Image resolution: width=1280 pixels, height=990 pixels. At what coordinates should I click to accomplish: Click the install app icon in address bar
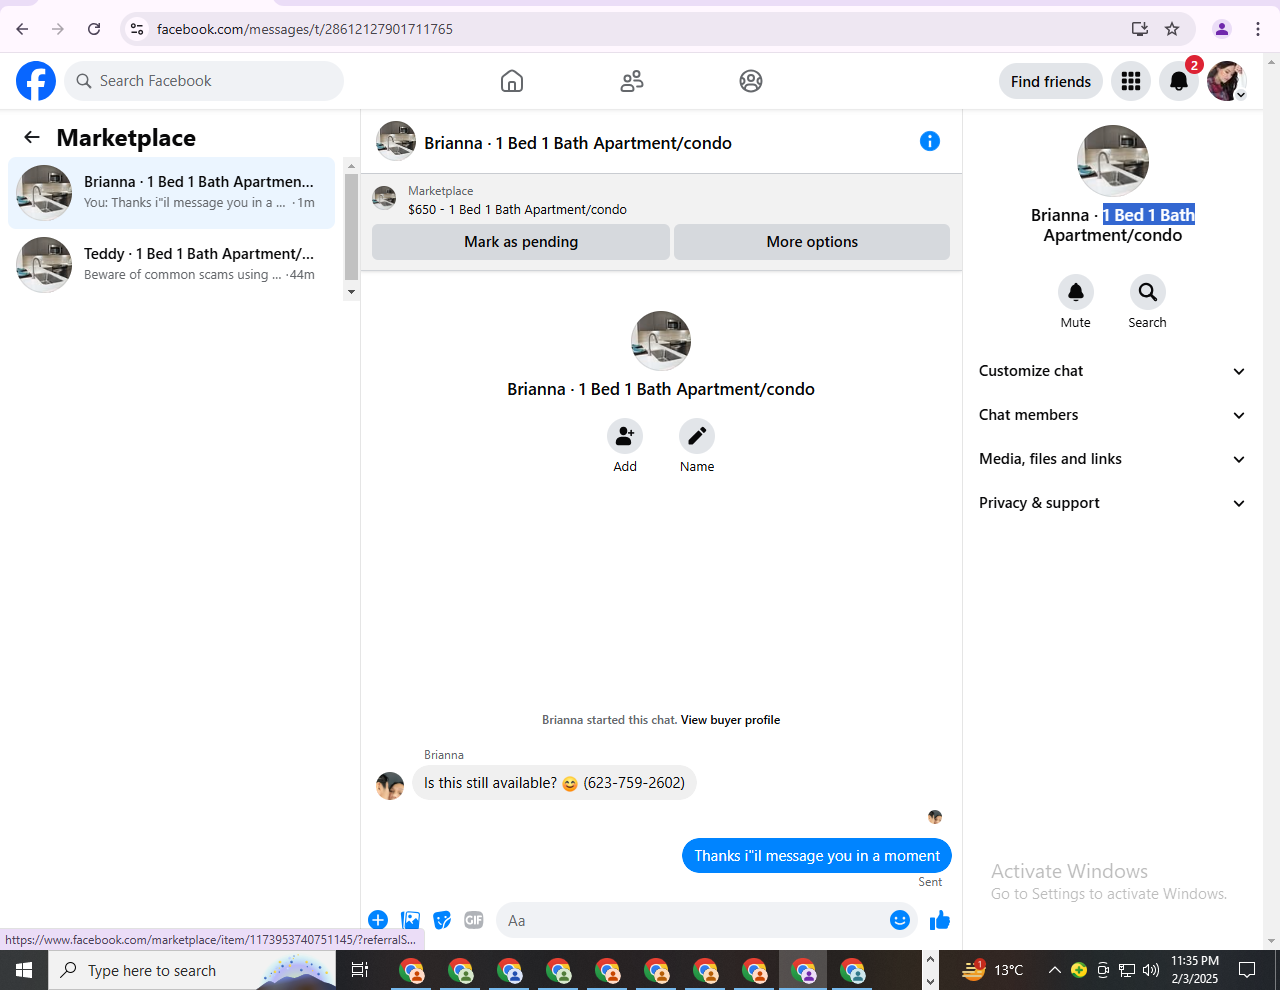pos(1140,29)
